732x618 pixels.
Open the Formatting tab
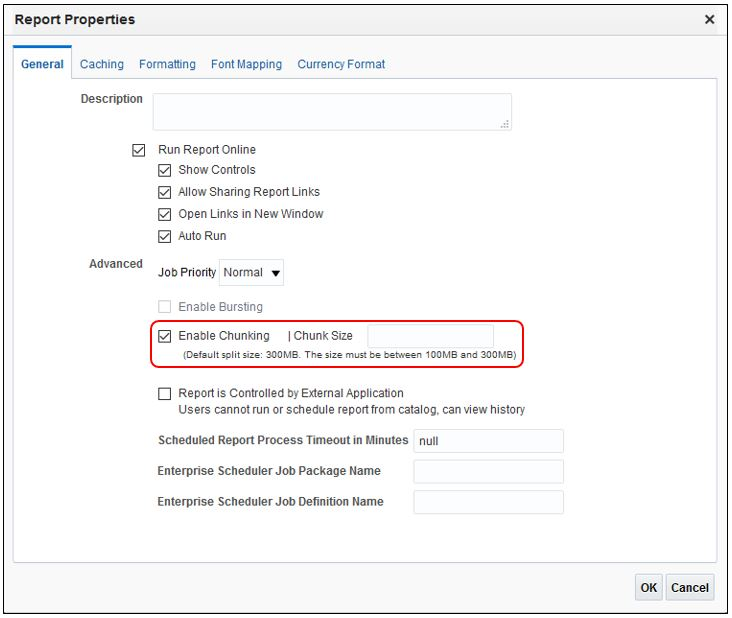tap(167, 64)
